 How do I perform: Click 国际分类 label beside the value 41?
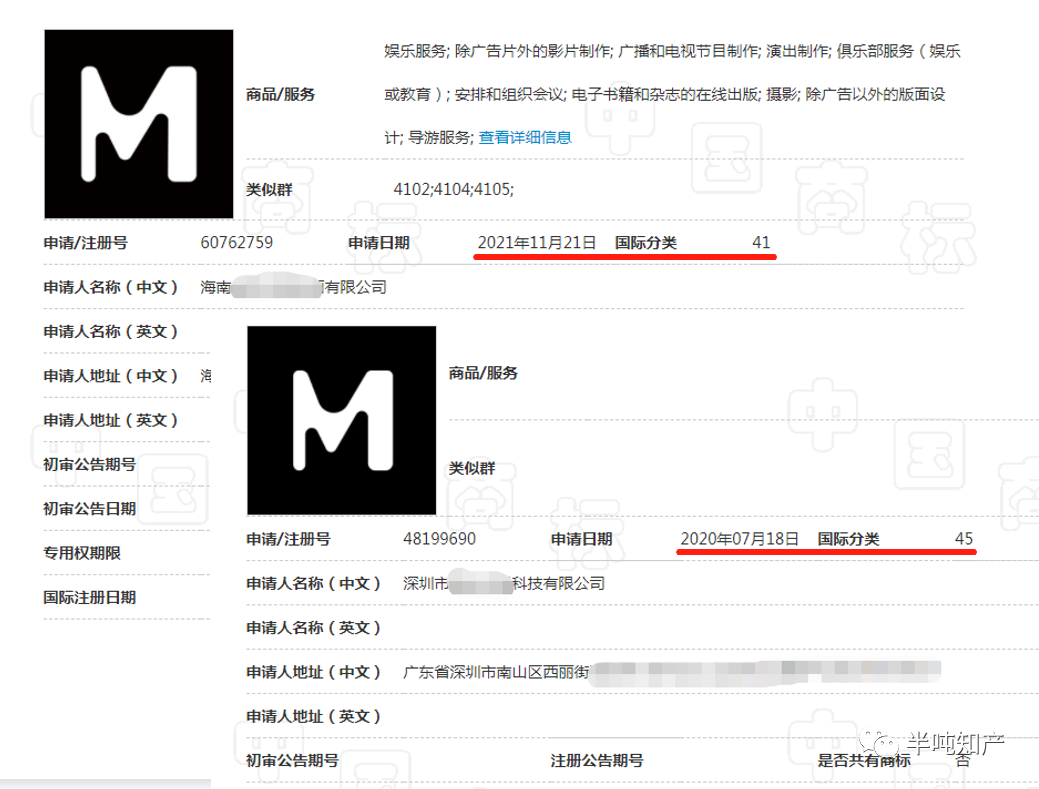click(645, 242)
